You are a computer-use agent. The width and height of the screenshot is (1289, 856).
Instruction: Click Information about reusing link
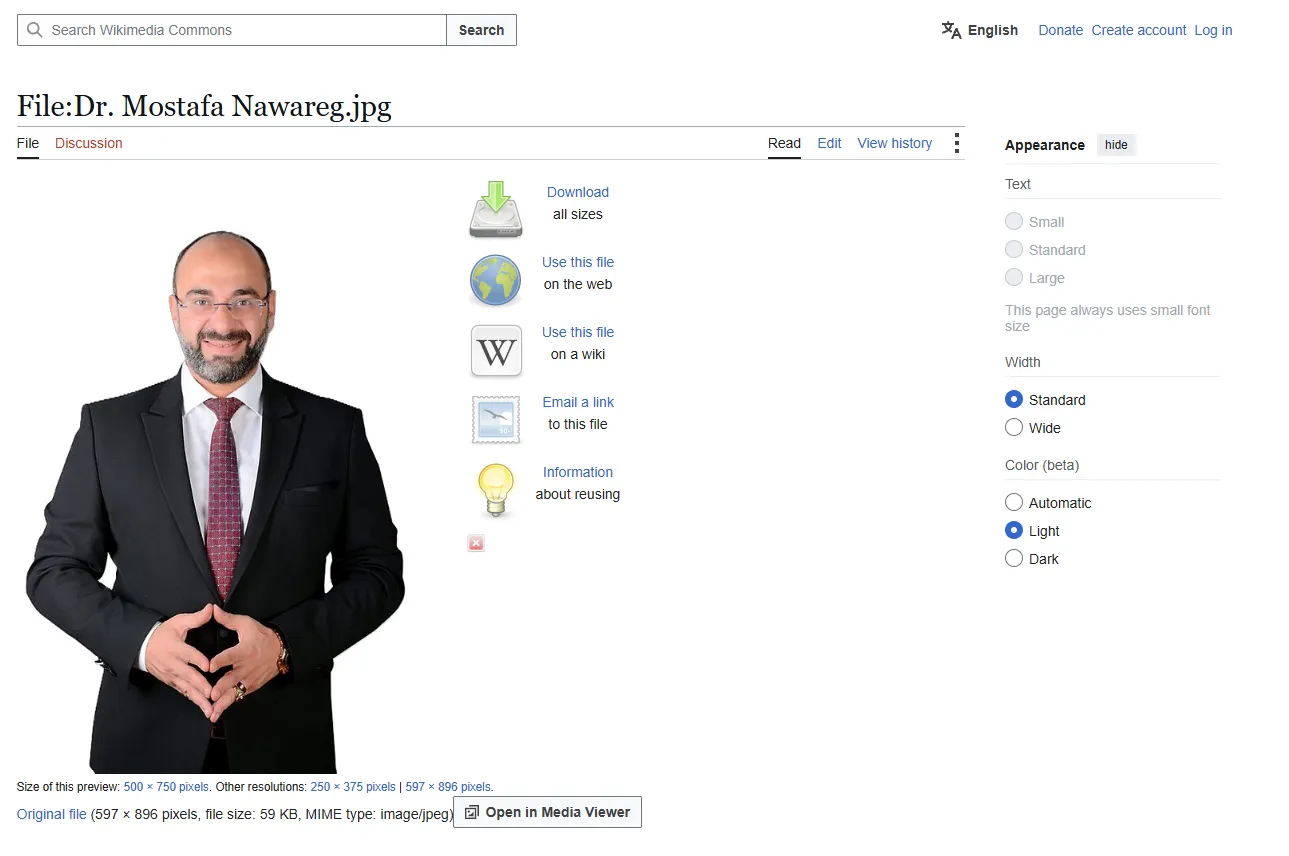(x=578, y=472)
